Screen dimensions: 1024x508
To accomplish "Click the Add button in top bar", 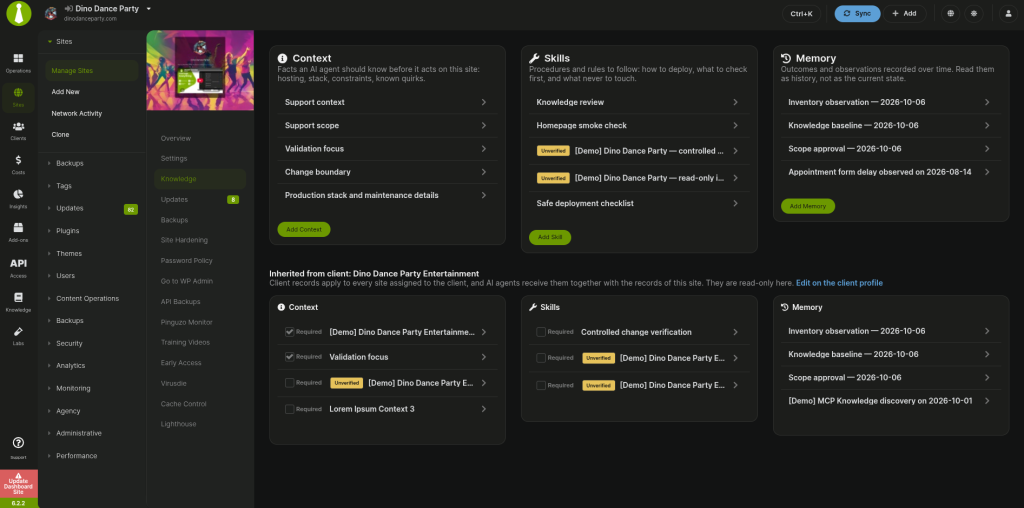I will pos(904,14).
